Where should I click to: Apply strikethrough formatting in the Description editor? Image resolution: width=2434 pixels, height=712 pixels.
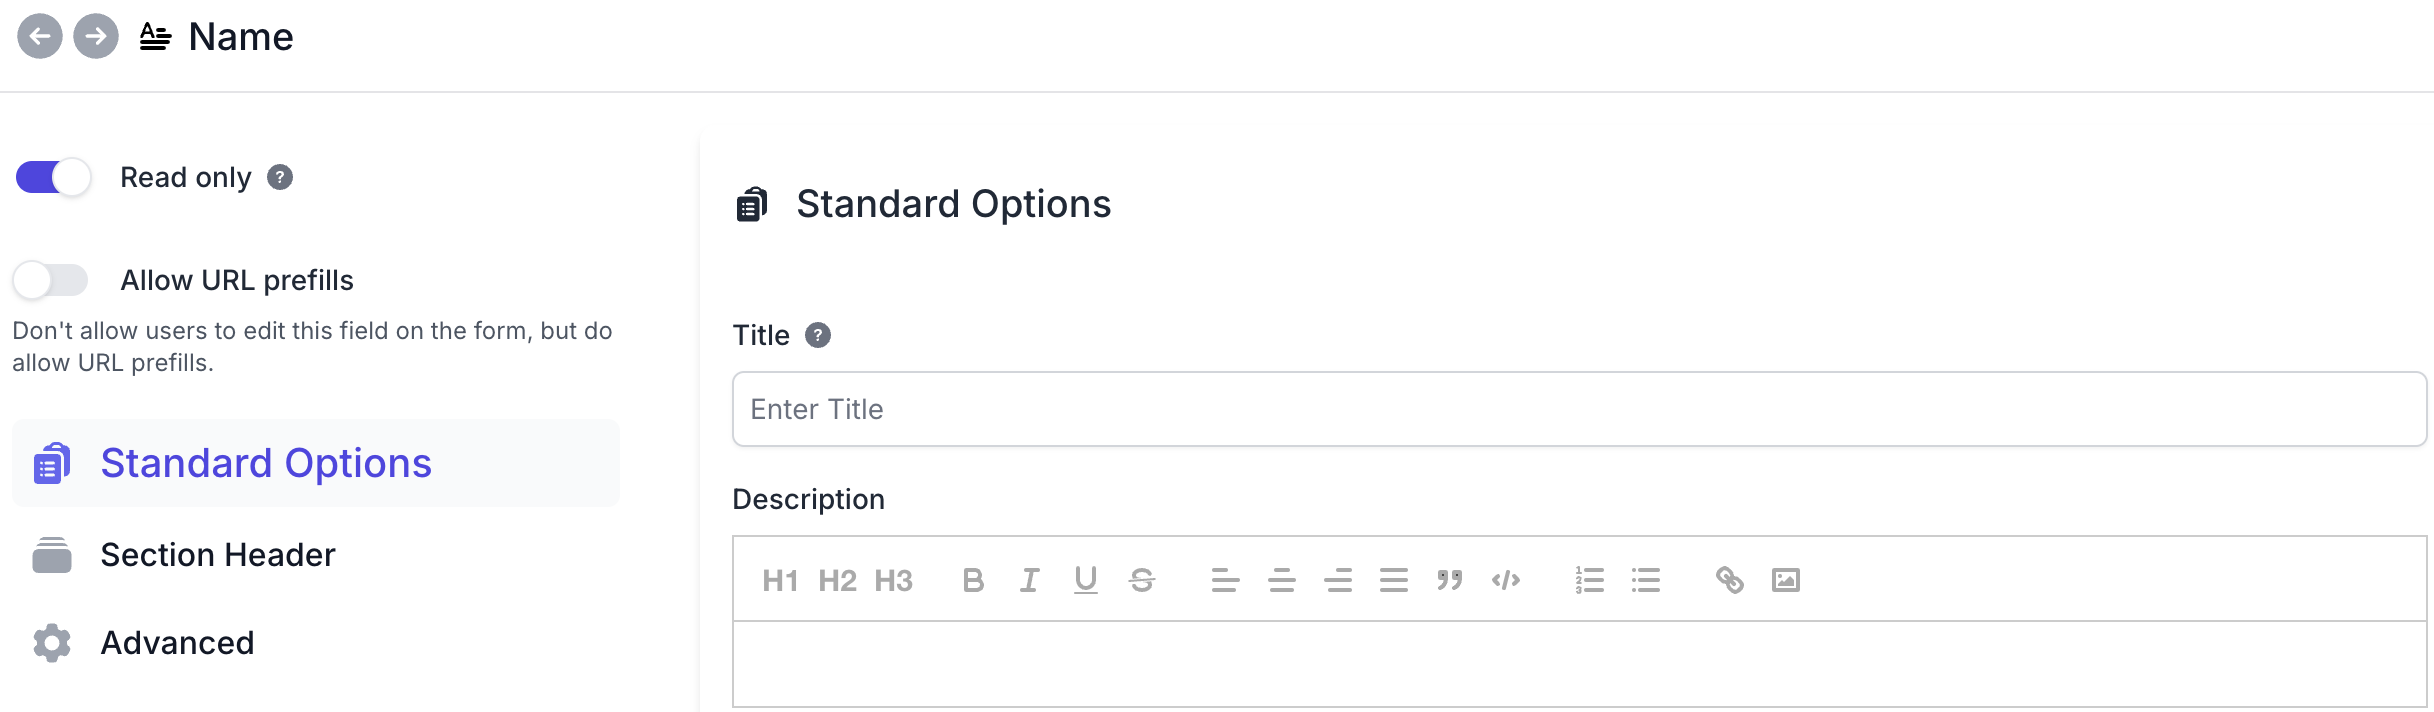click(x=1142, y=580)
